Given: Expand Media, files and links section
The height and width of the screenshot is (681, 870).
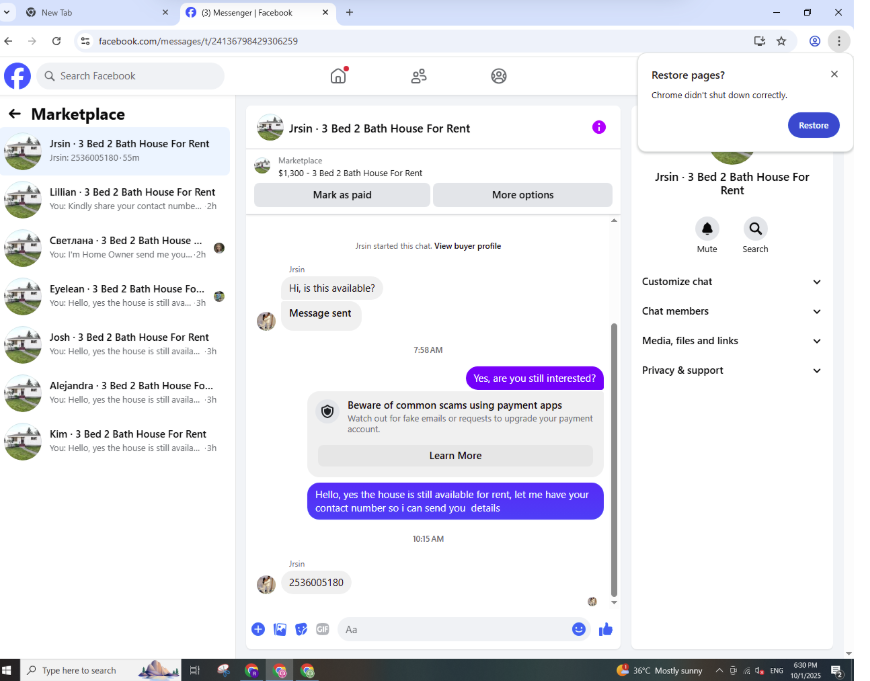Looking at the screenshot, I should [x=732, y=341].
